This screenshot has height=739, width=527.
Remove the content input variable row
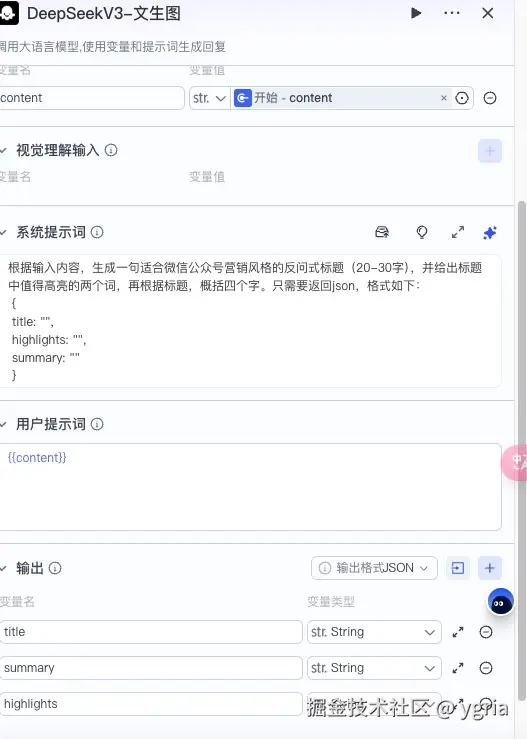pyautogui.click(x=490, y=98)
